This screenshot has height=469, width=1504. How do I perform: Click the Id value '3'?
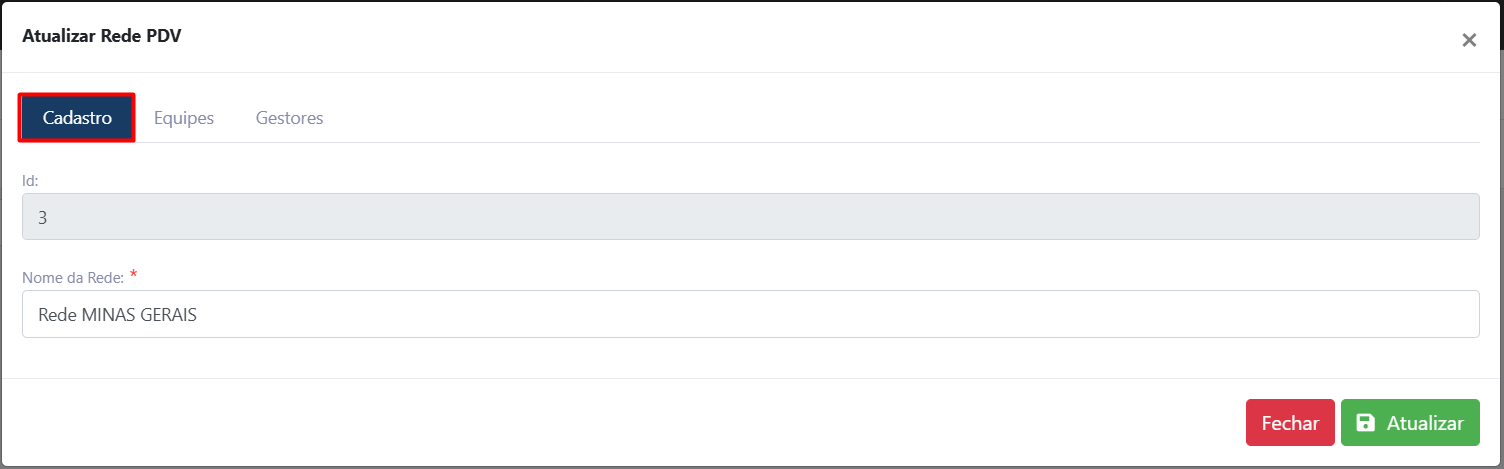[x=42, y=217]
